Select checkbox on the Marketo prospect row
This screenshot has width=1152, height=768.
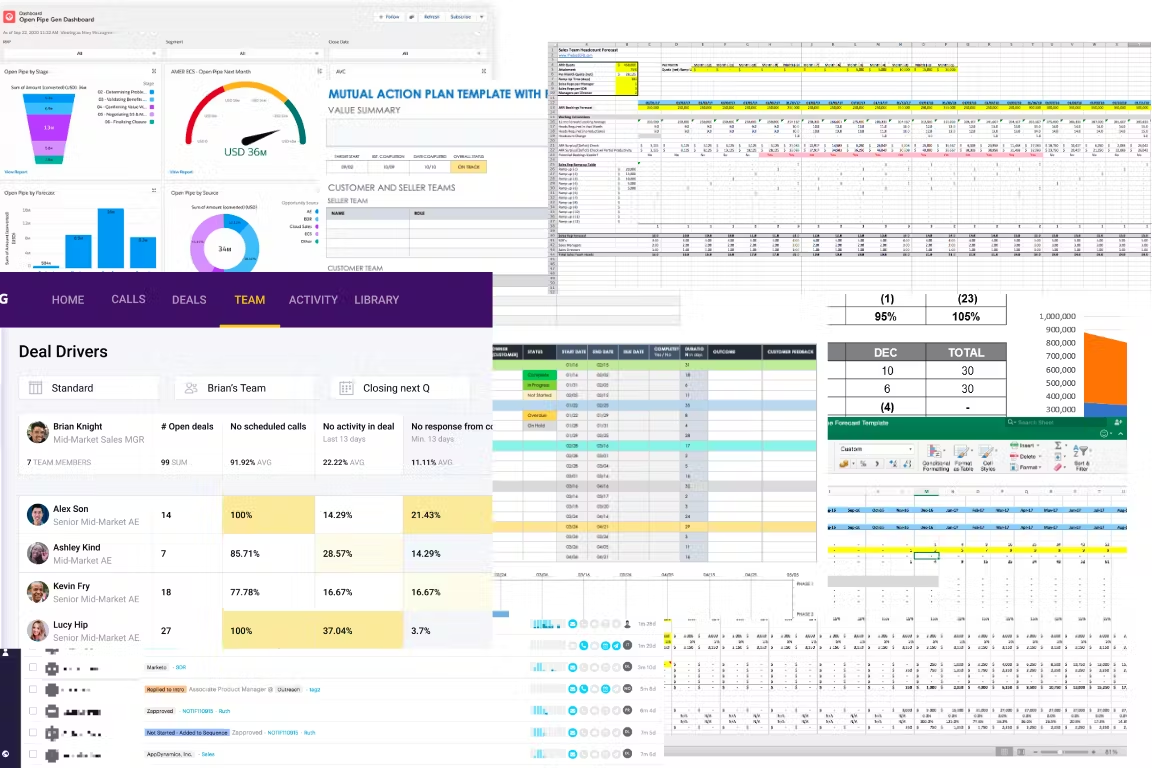[32, 667]
